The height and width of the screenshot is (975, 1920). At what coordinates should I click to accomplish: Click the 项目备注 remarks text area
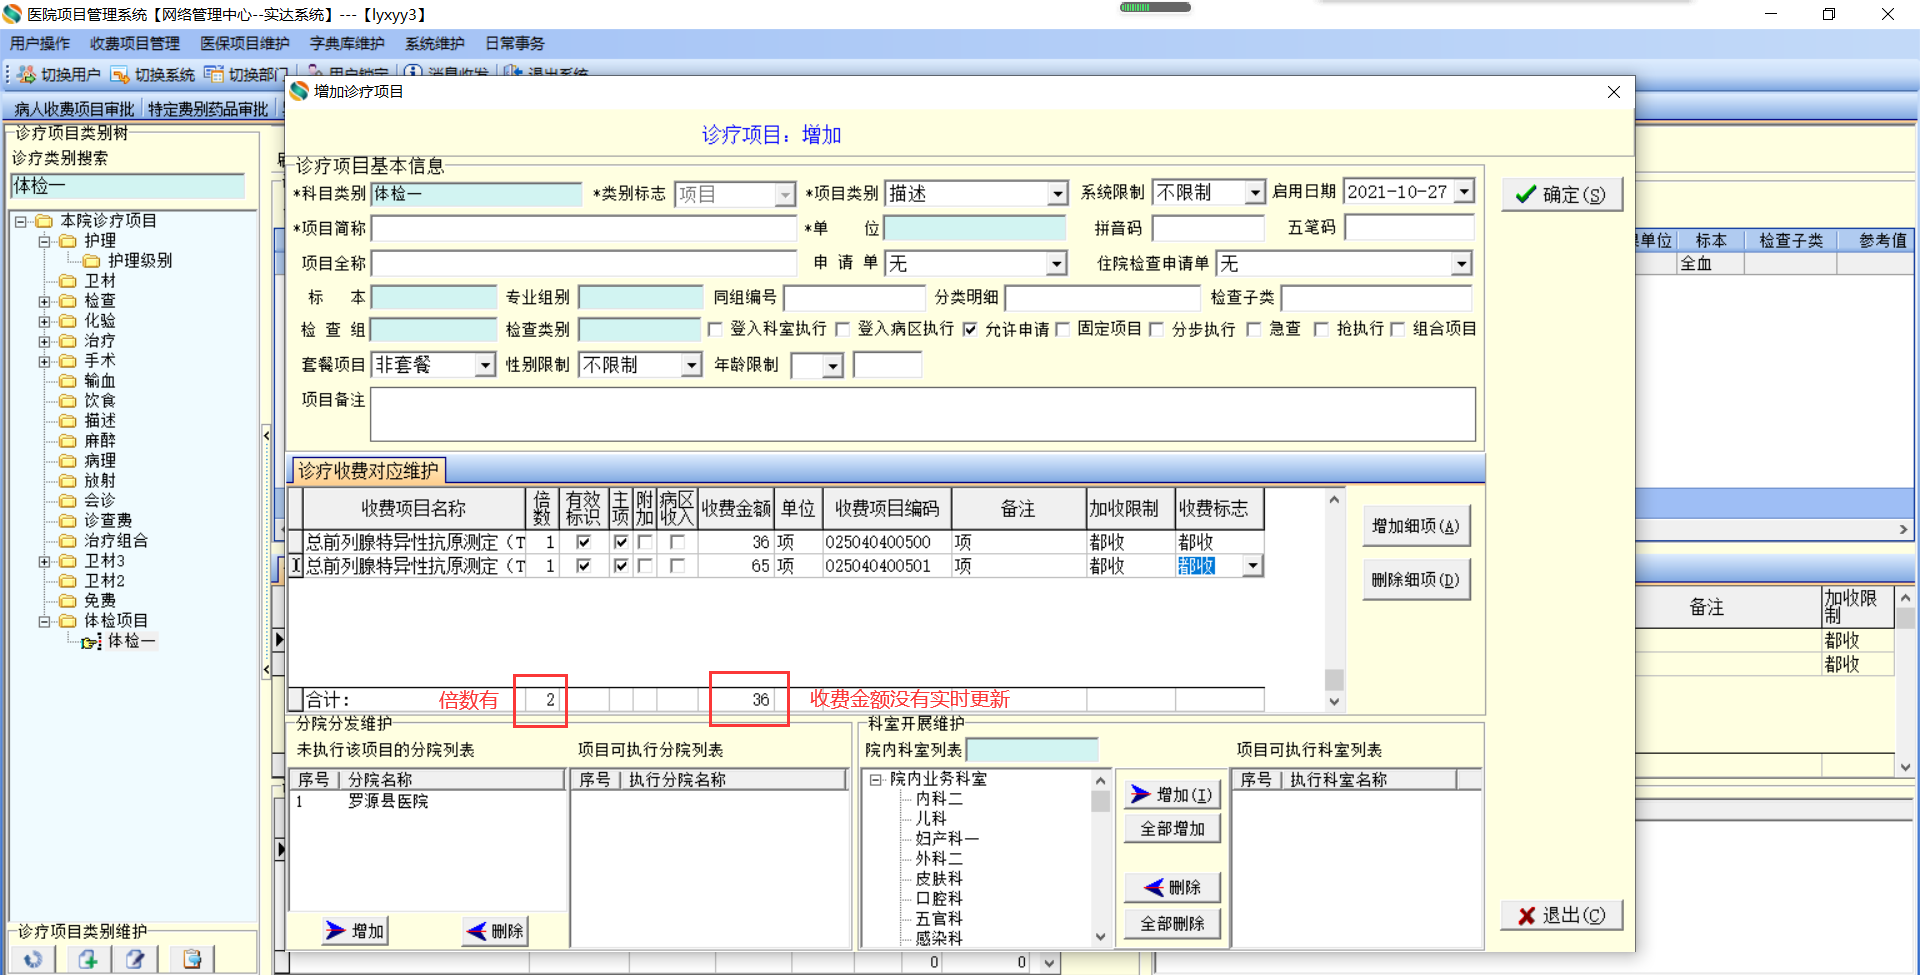(x=923, y=414)
